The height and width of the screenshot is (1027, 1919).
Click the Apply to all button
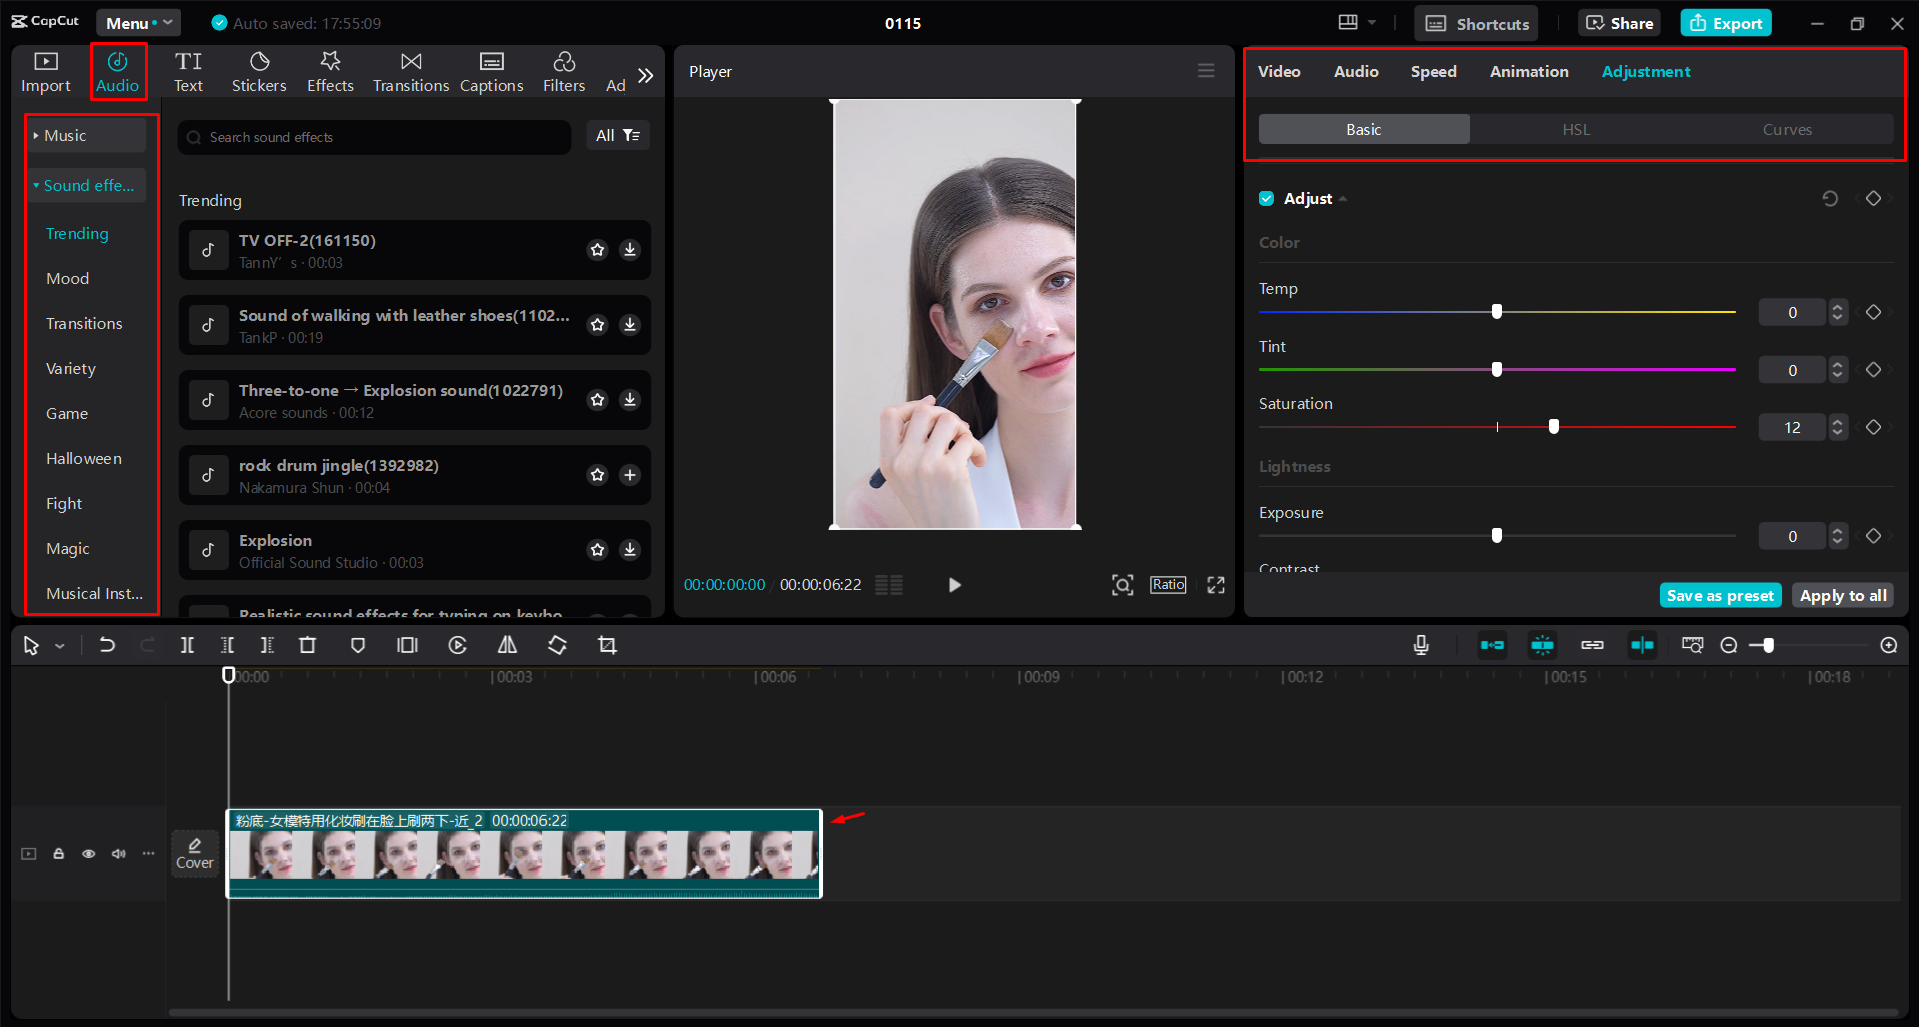coord(1841,594)
